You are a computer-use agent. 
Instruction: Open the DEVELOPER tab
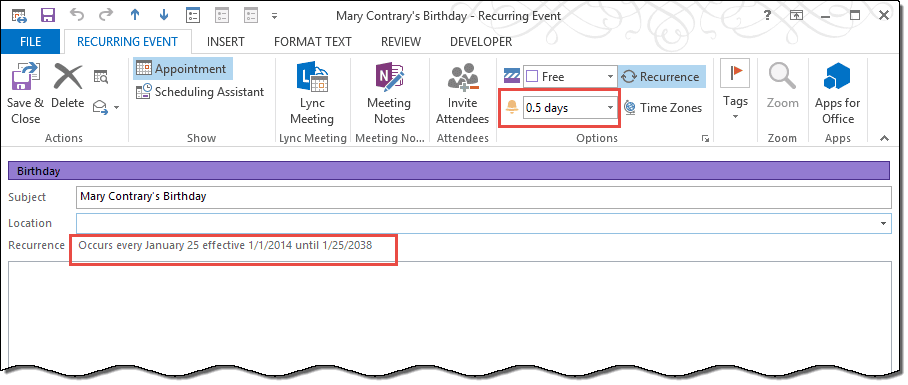tap(481, 42)
